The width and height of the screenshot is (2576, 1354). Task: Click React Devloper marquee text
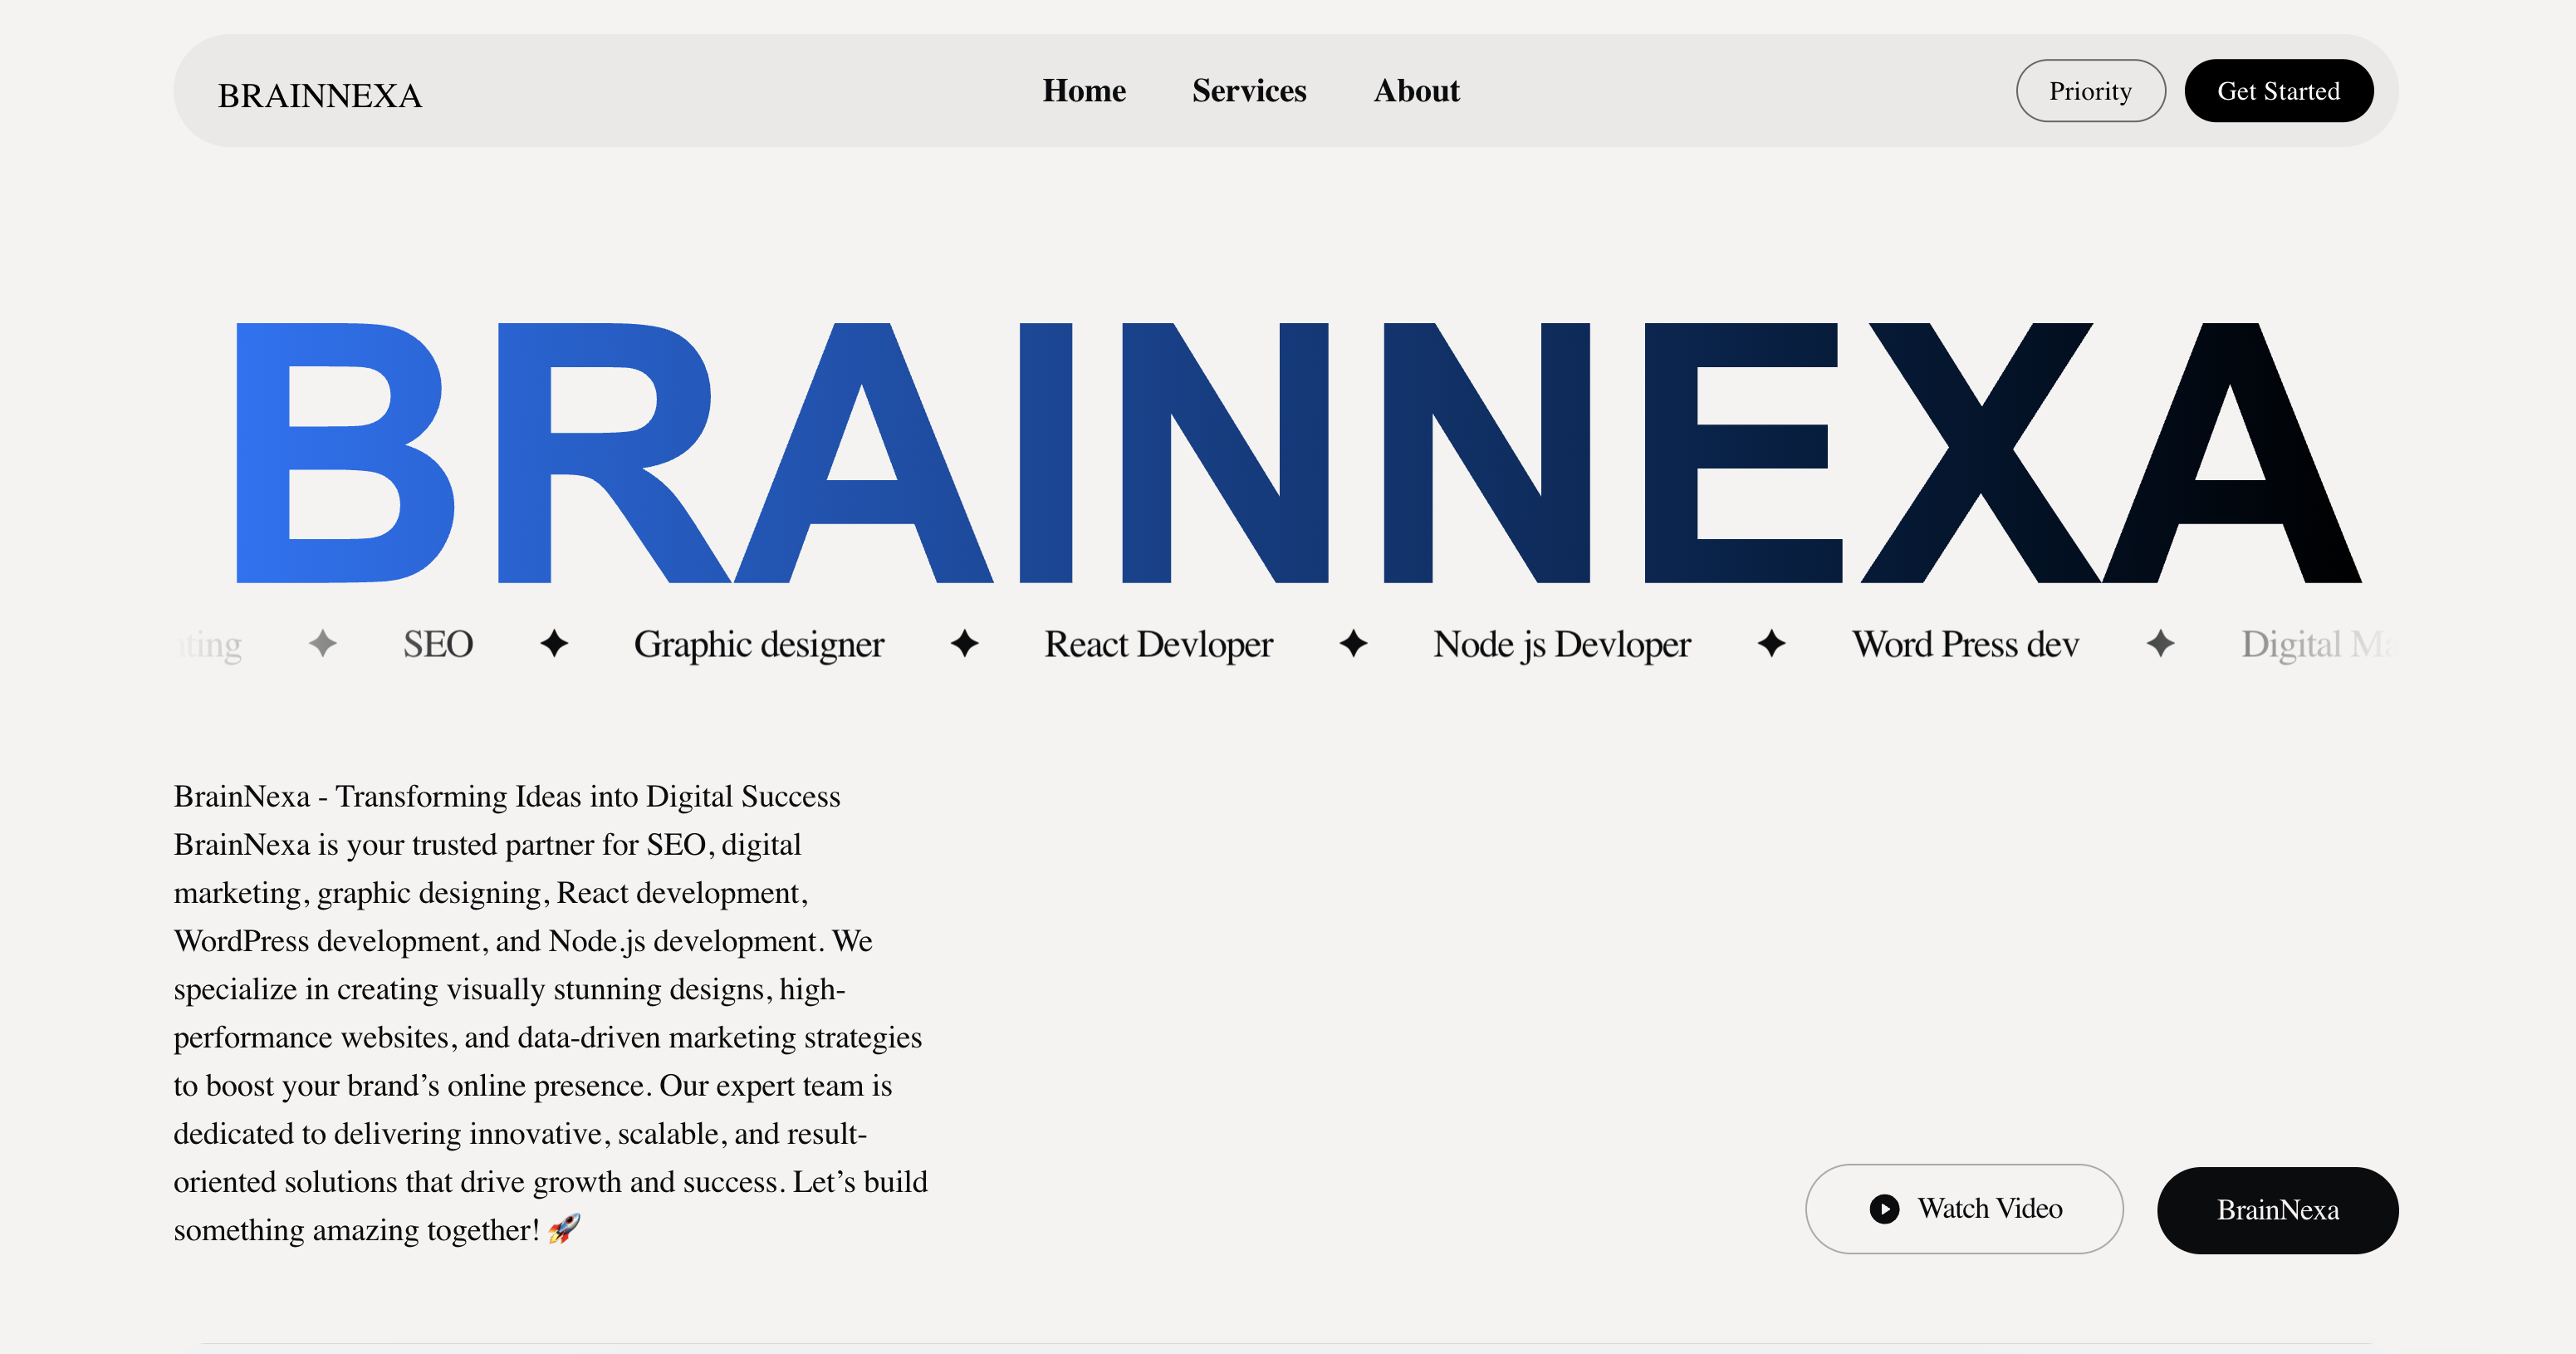(x=1158, y=644)
